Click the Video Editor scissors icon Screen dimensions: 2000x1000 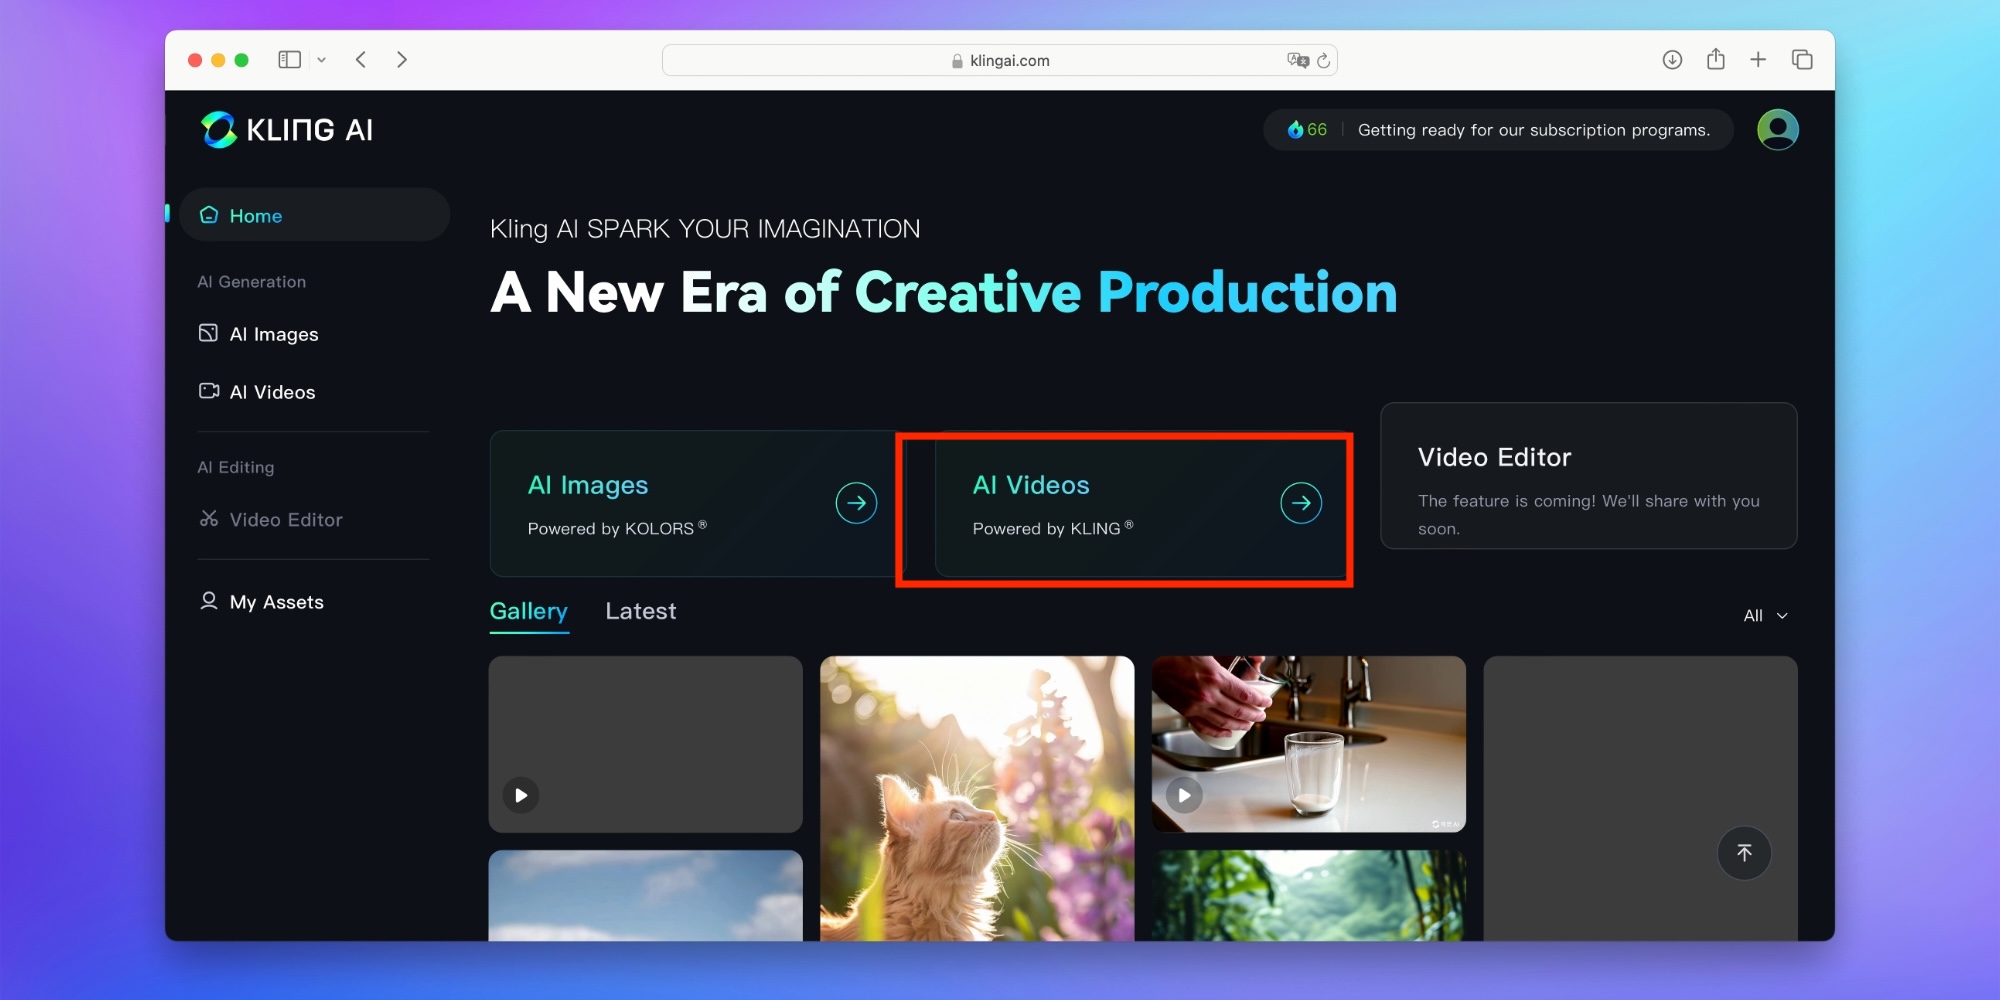[208, 518]
